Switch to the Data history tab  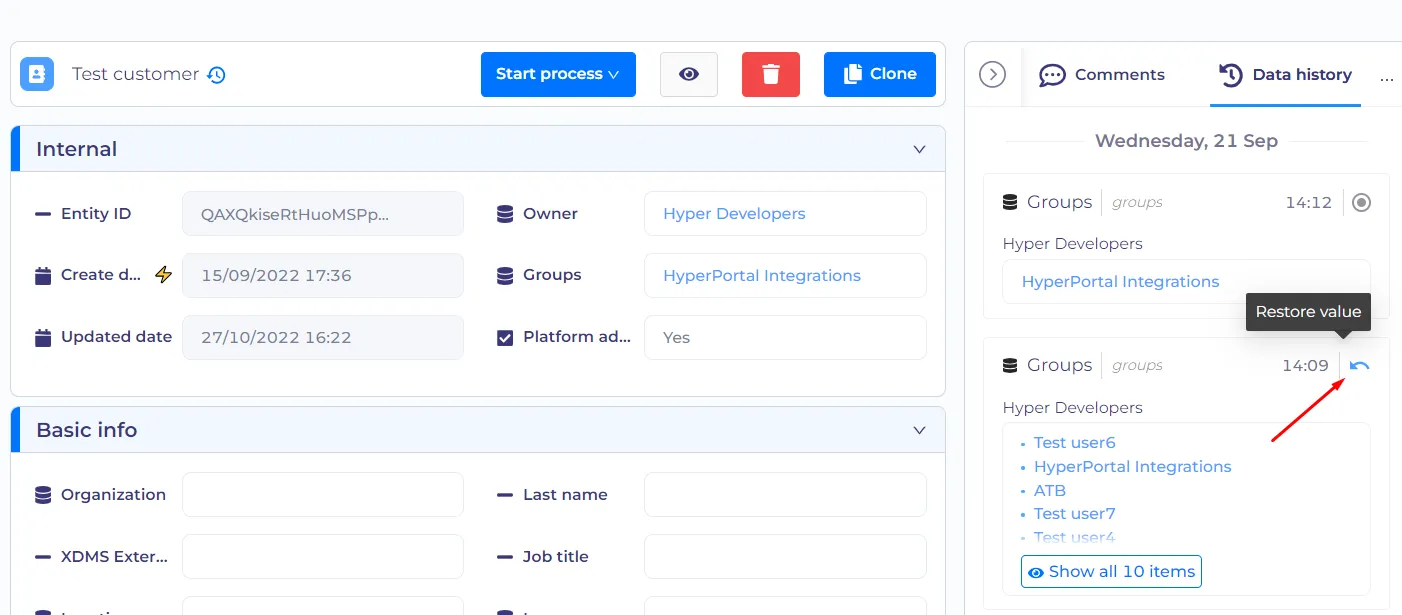tap(1285, 75)
